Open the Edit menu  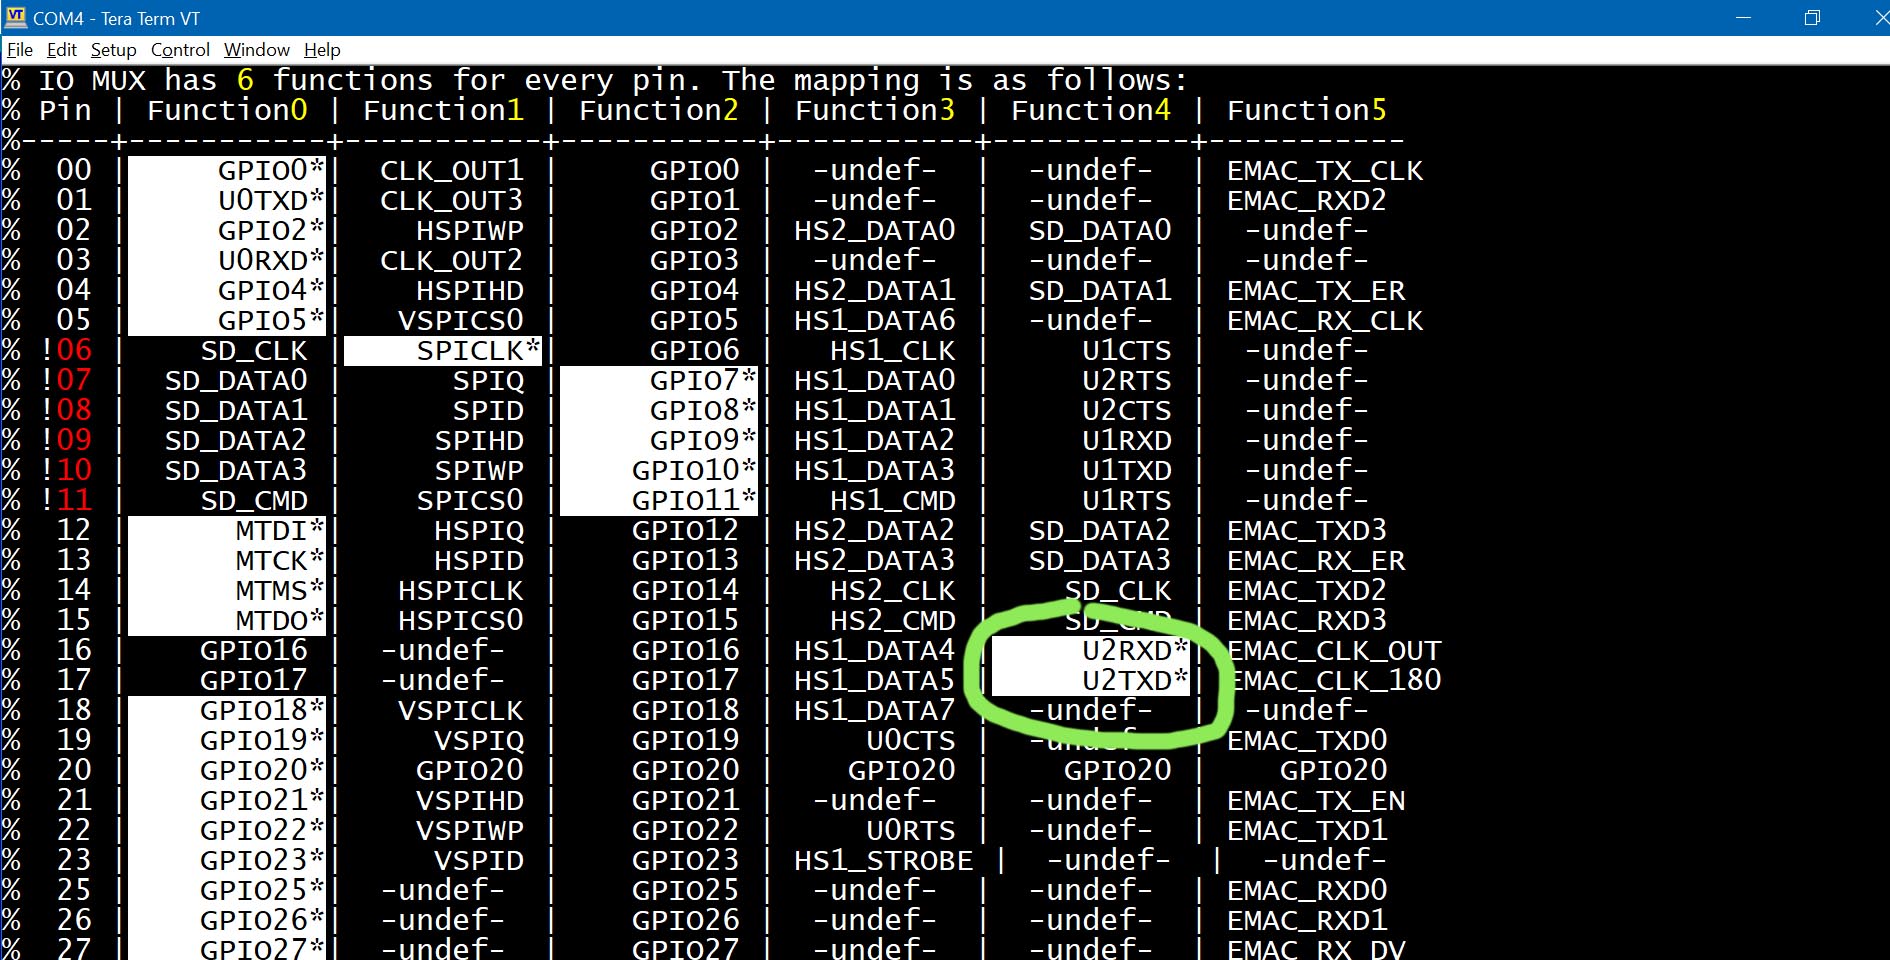point(62,50)
